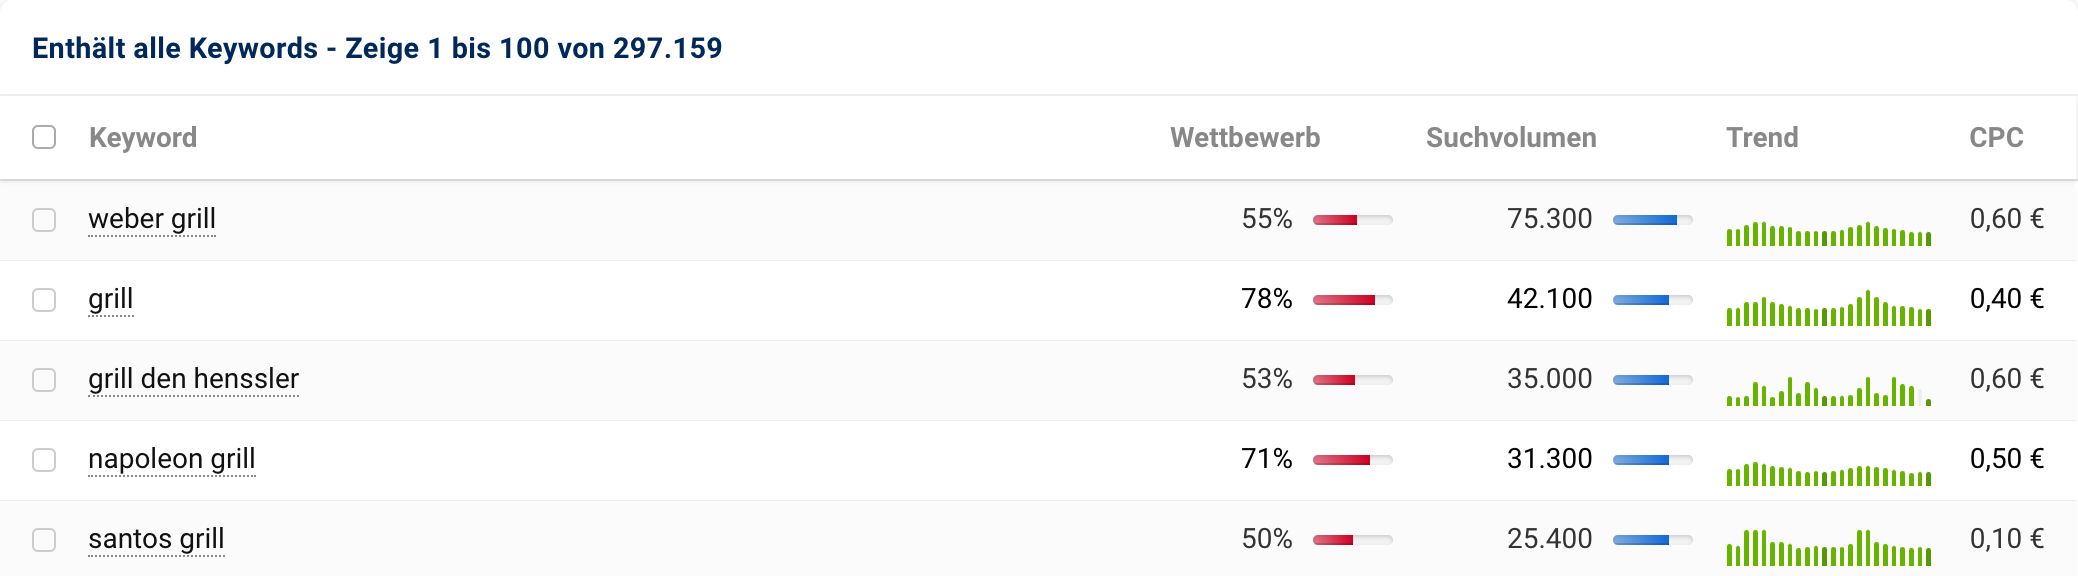Click the santos grill trend bar chart
Viewport: 2078px width, 576px height.
(x=1828, y=548)
